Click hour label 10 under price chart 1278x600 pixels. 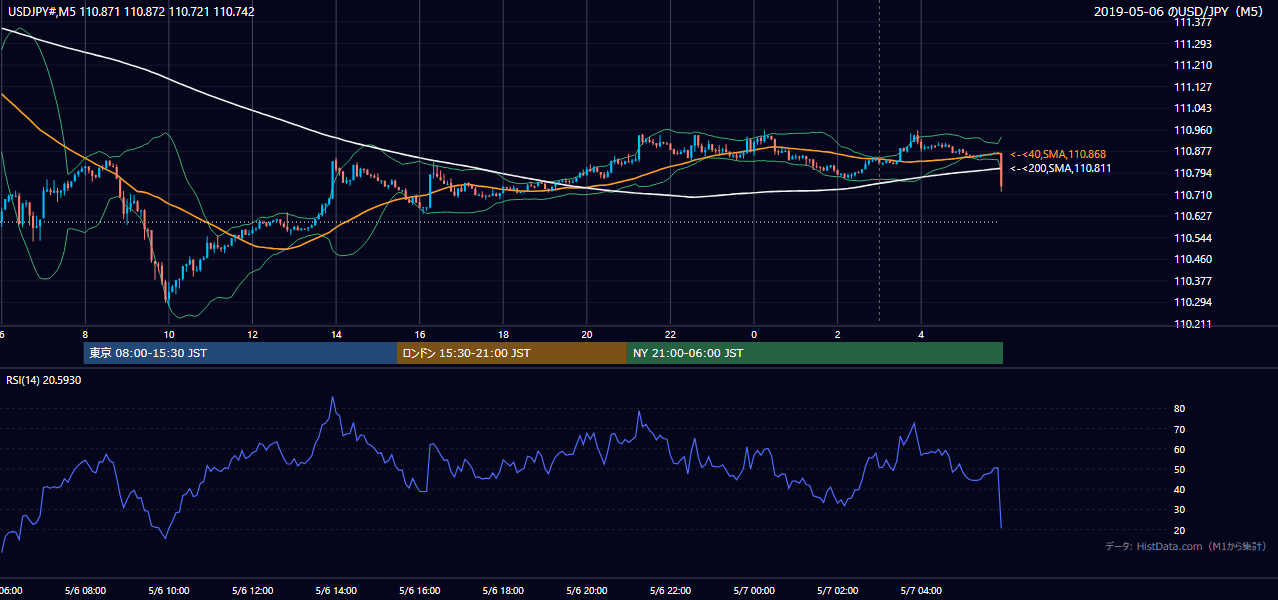[x=169, y=334]
